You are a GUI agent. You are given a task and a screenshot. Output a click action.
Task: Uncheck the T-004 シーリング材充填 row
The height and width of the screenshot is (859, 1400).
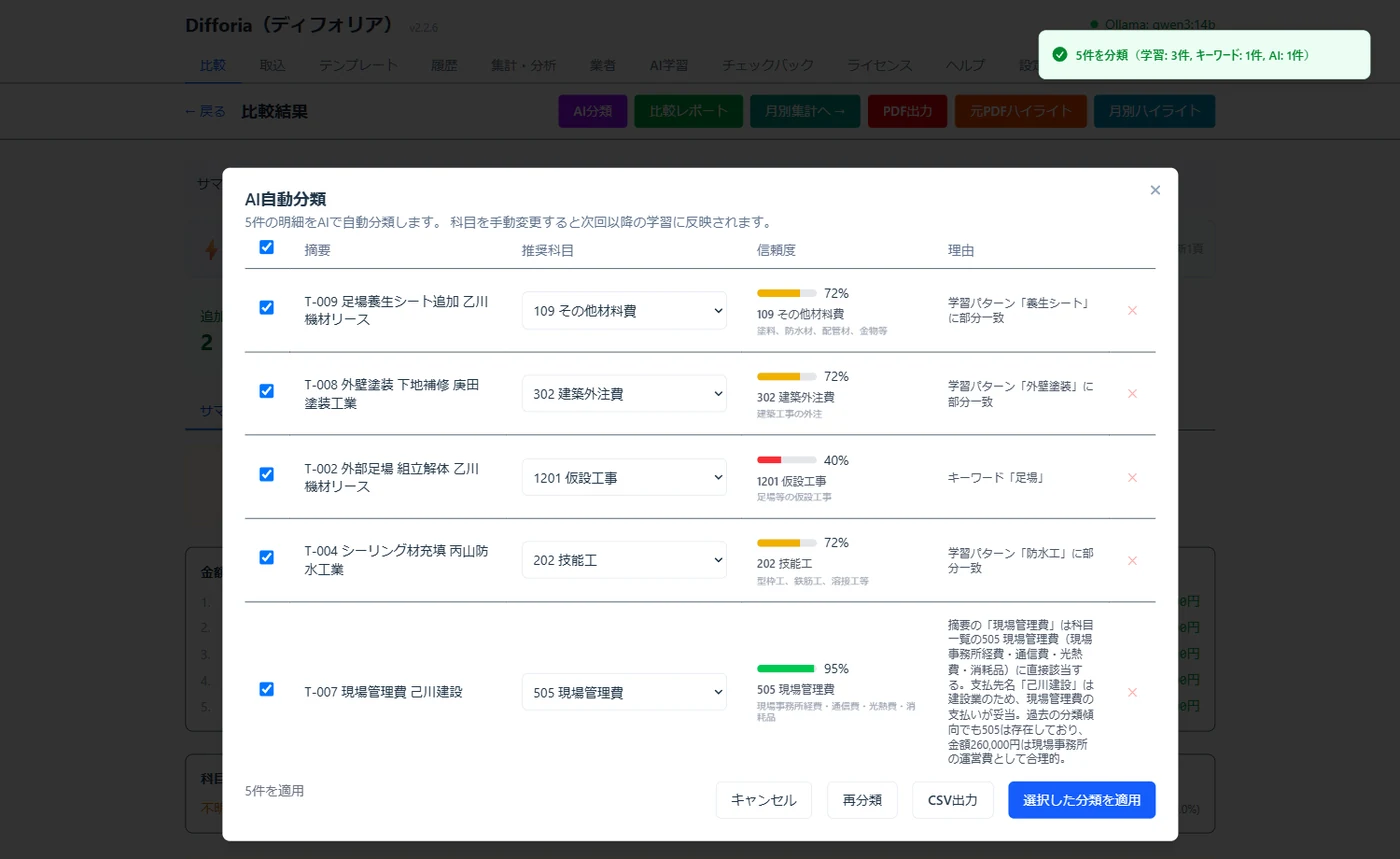(x=266, y=557)
